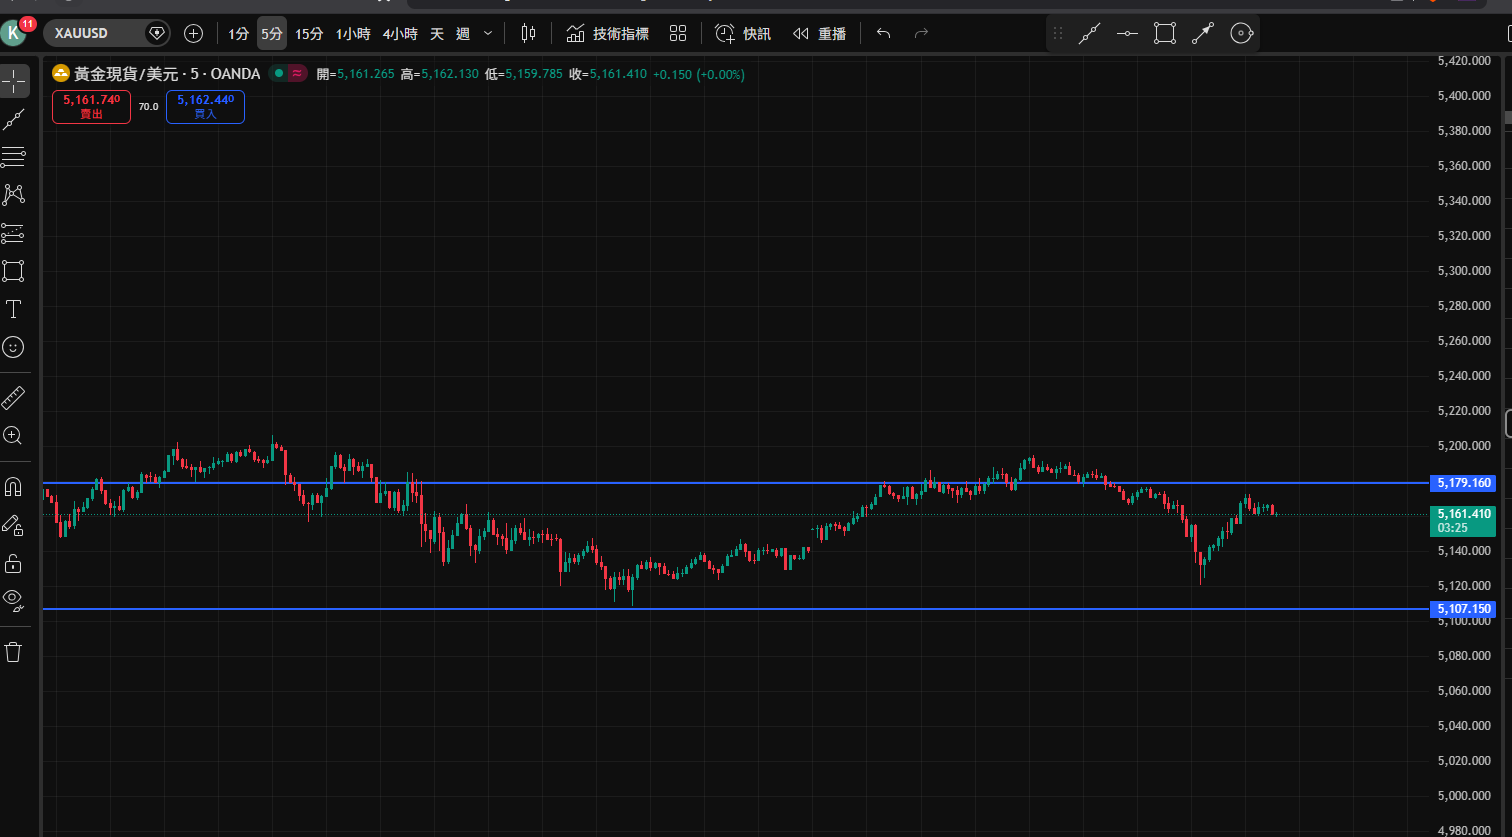
Task: Click the 5,107.150 horizontal line price label
Action: click(x=1463, y=609)
